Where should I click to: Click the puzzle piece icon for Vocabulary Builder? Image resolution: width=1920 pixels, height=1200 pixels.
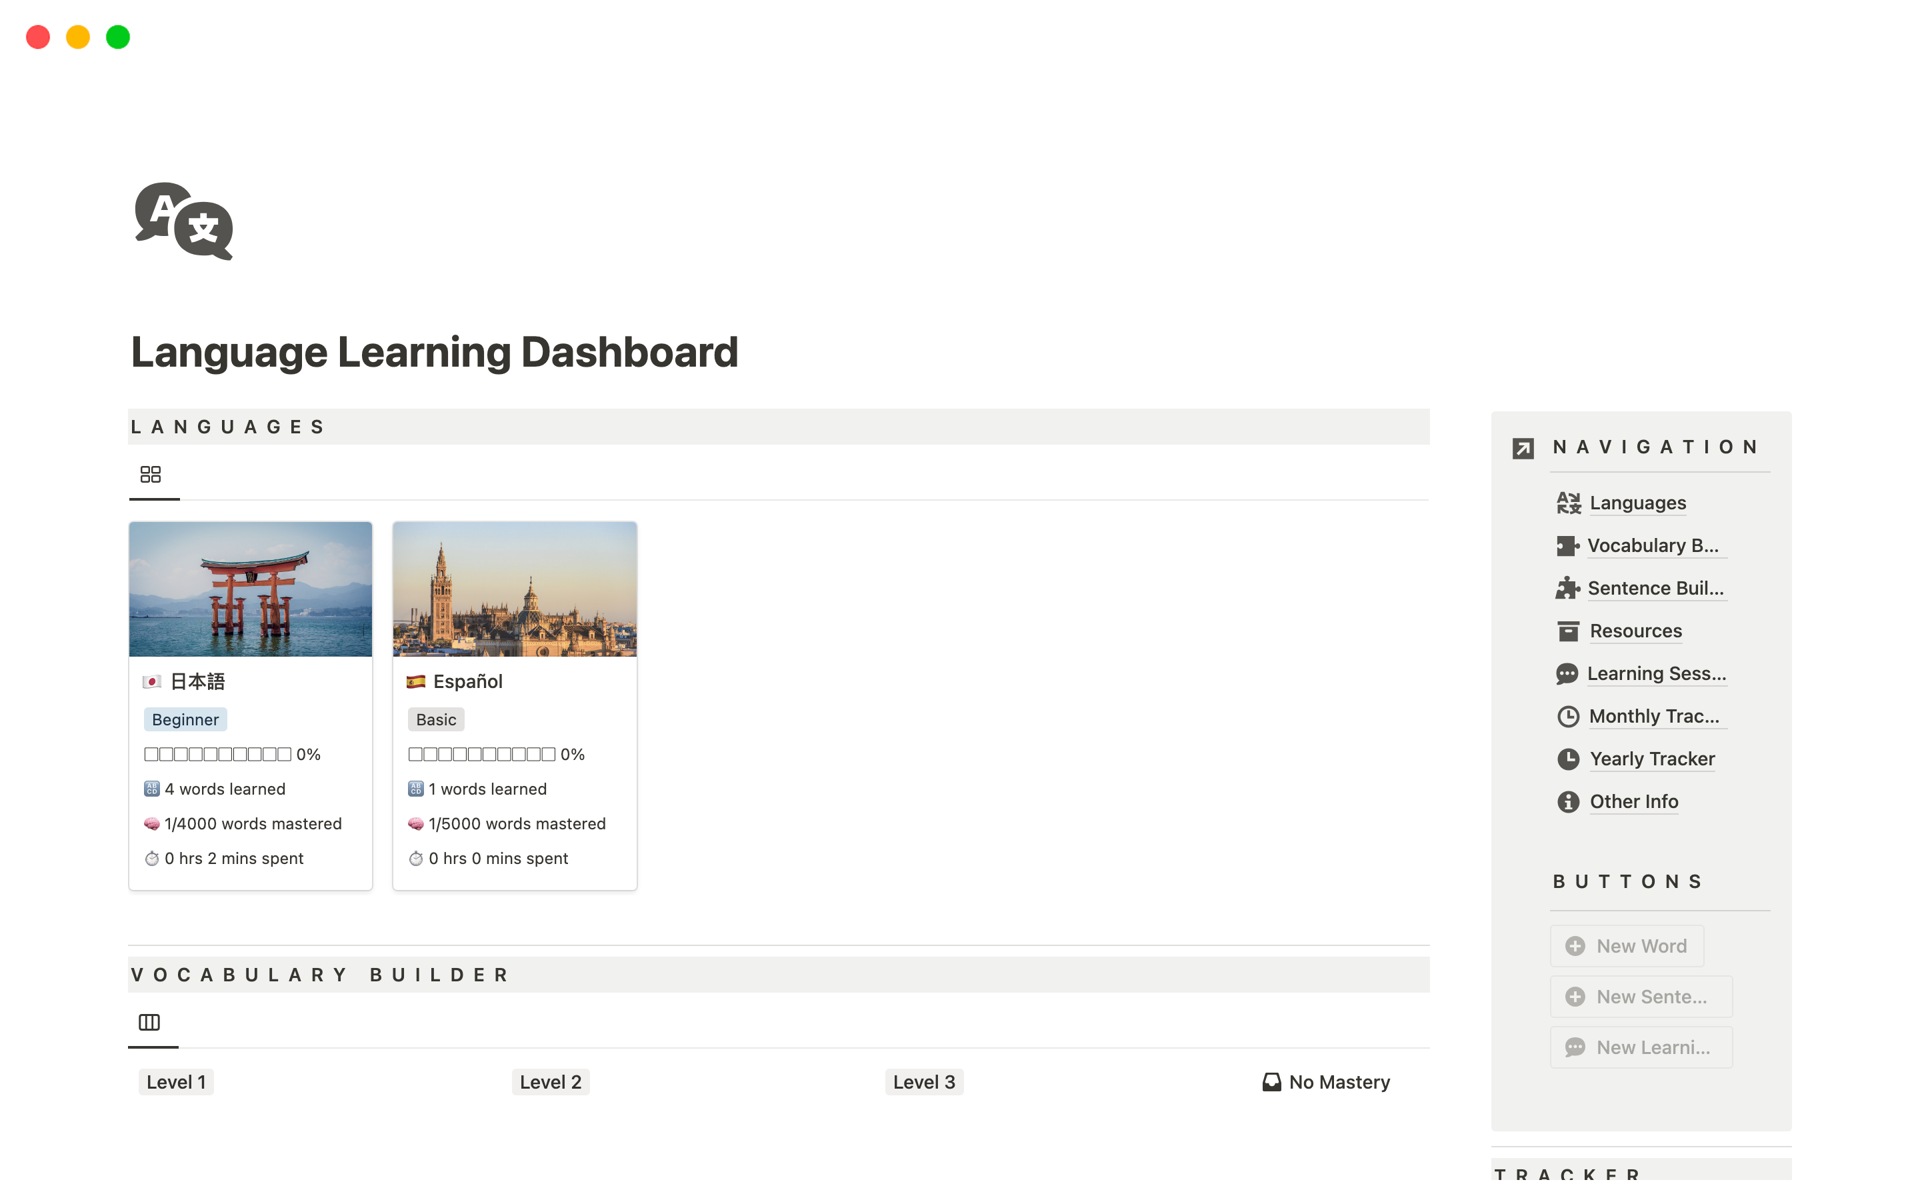click(x=1568, y=545)
